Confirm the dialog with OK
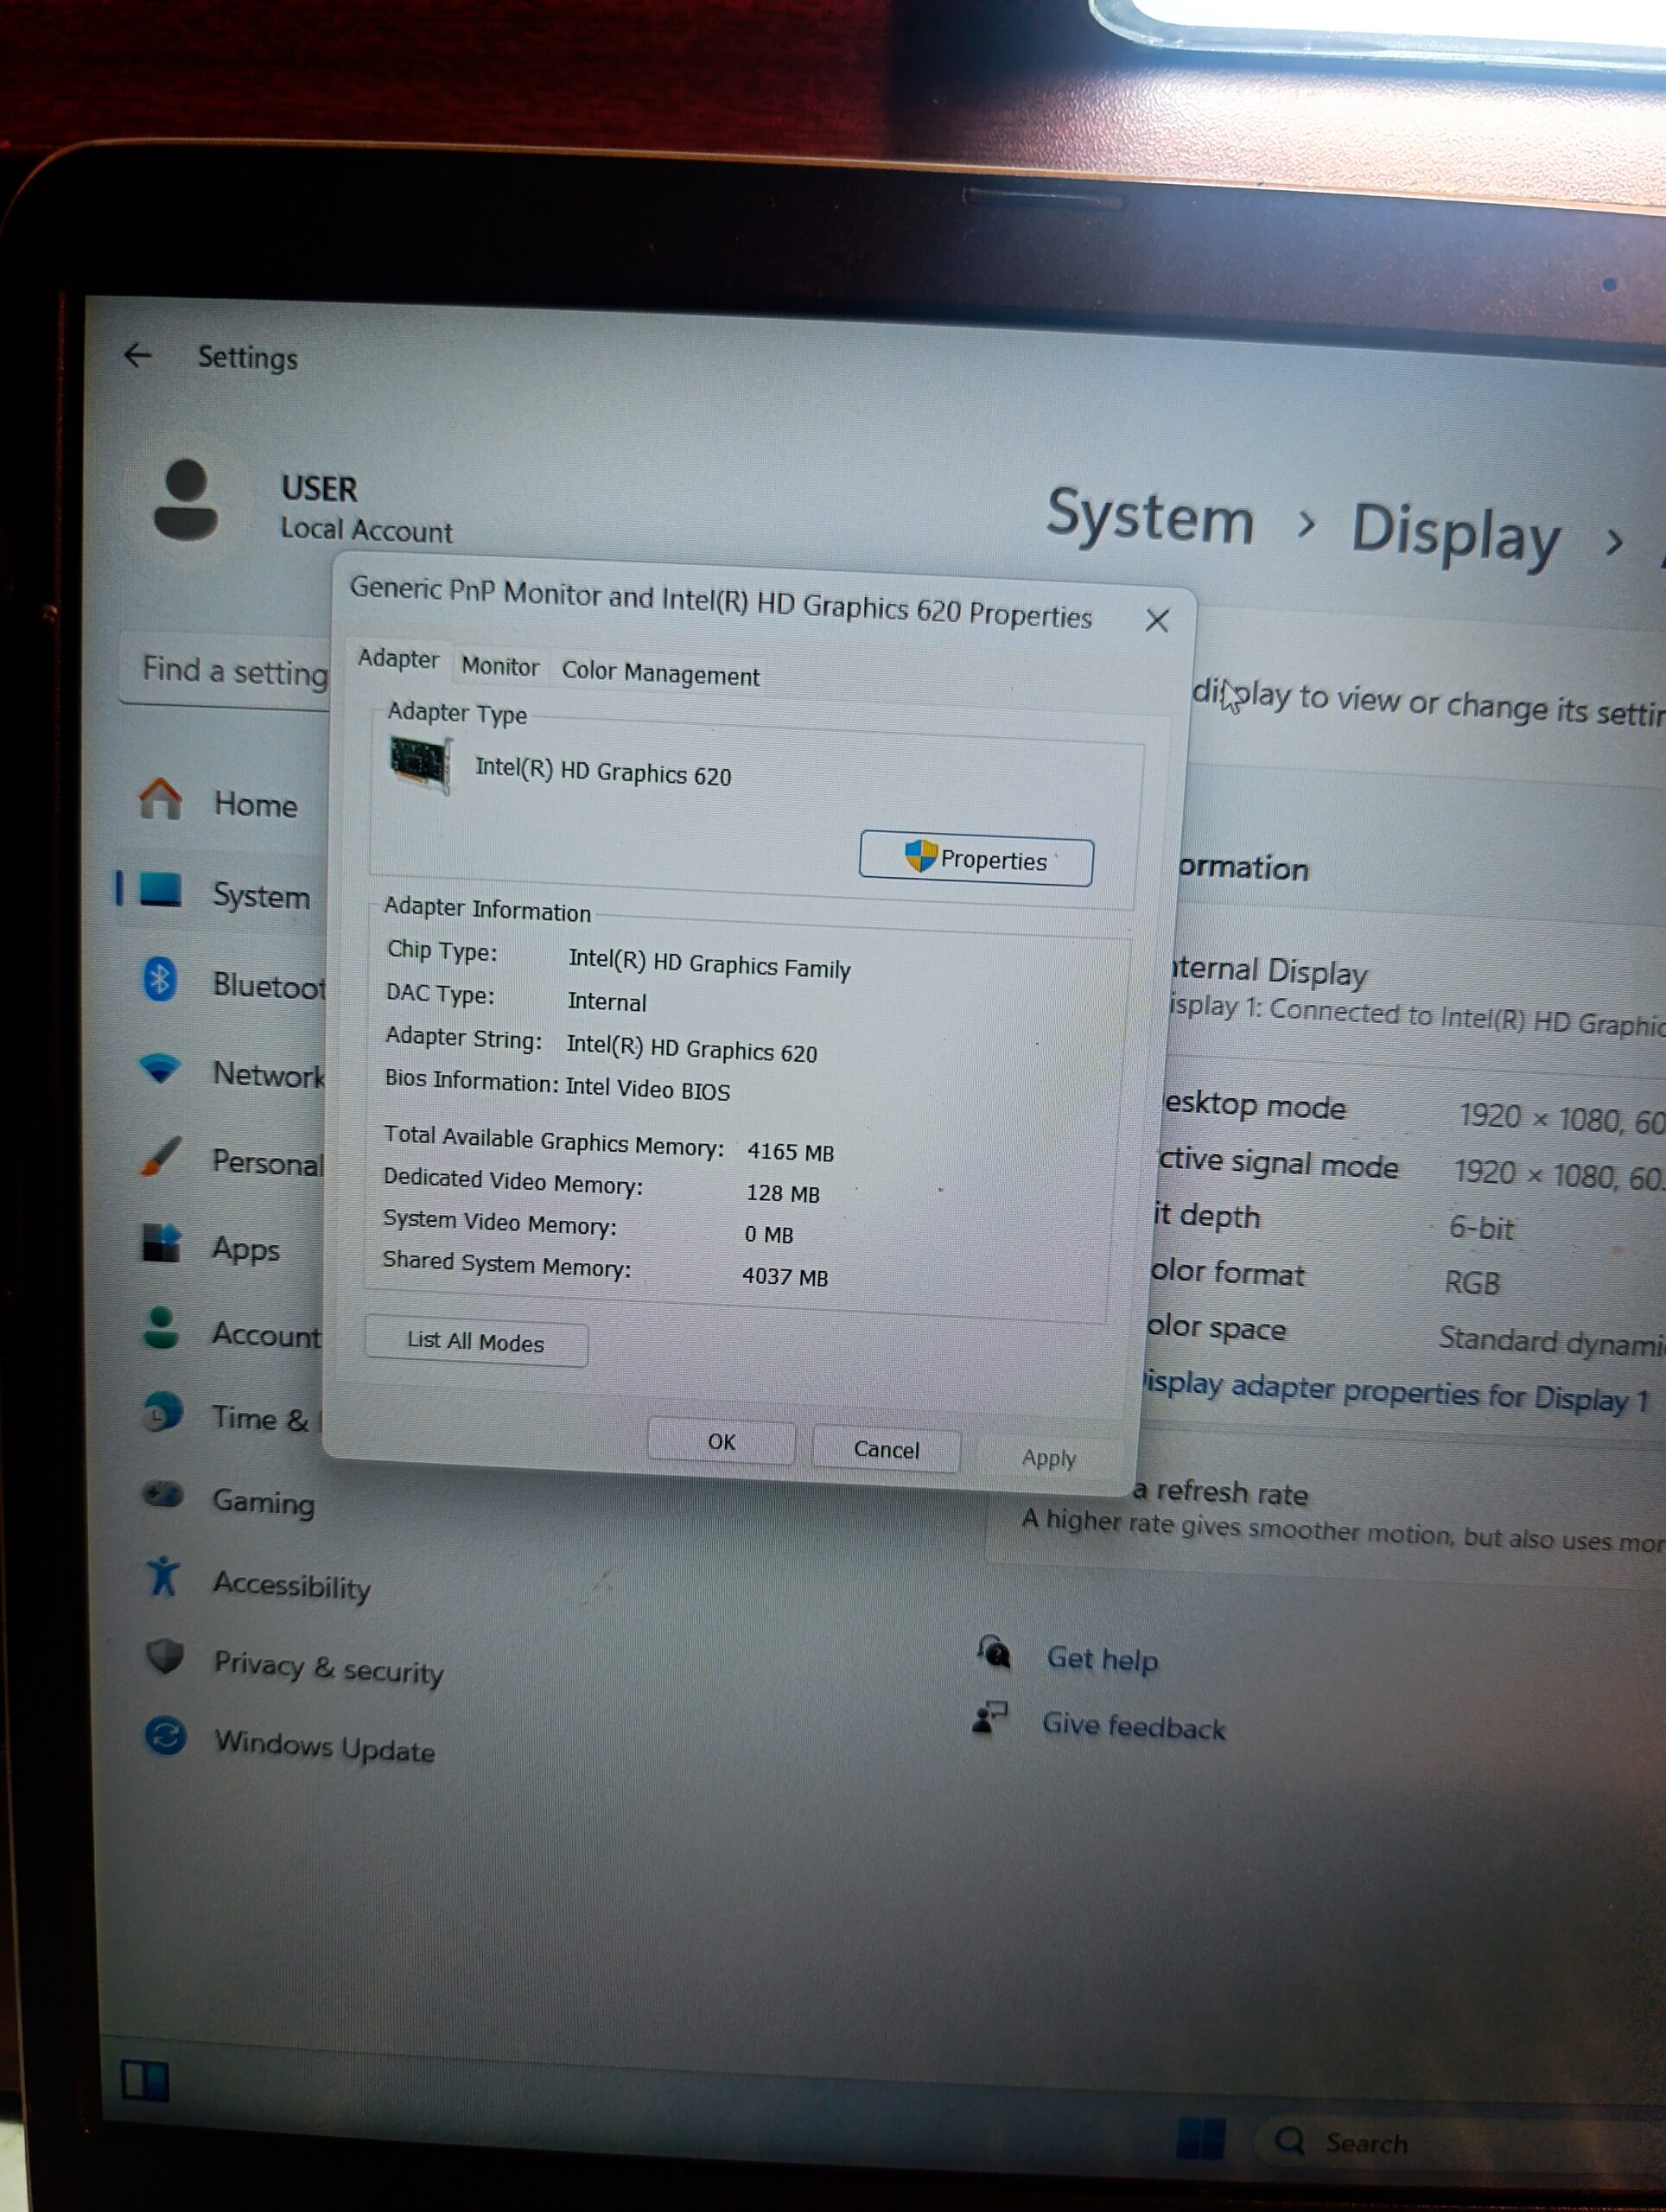1666x2212 pixels. tap(721, 1441)
